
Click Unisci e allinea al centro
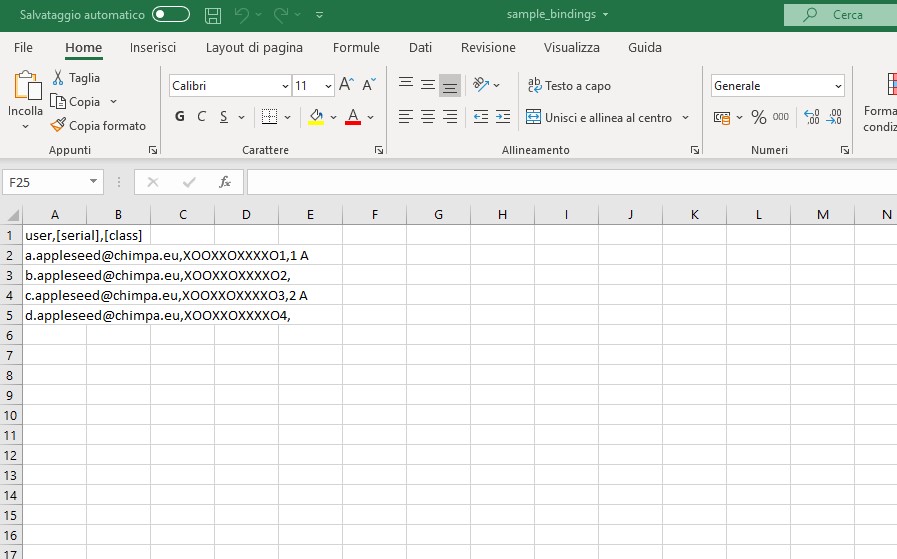[599, 117]
